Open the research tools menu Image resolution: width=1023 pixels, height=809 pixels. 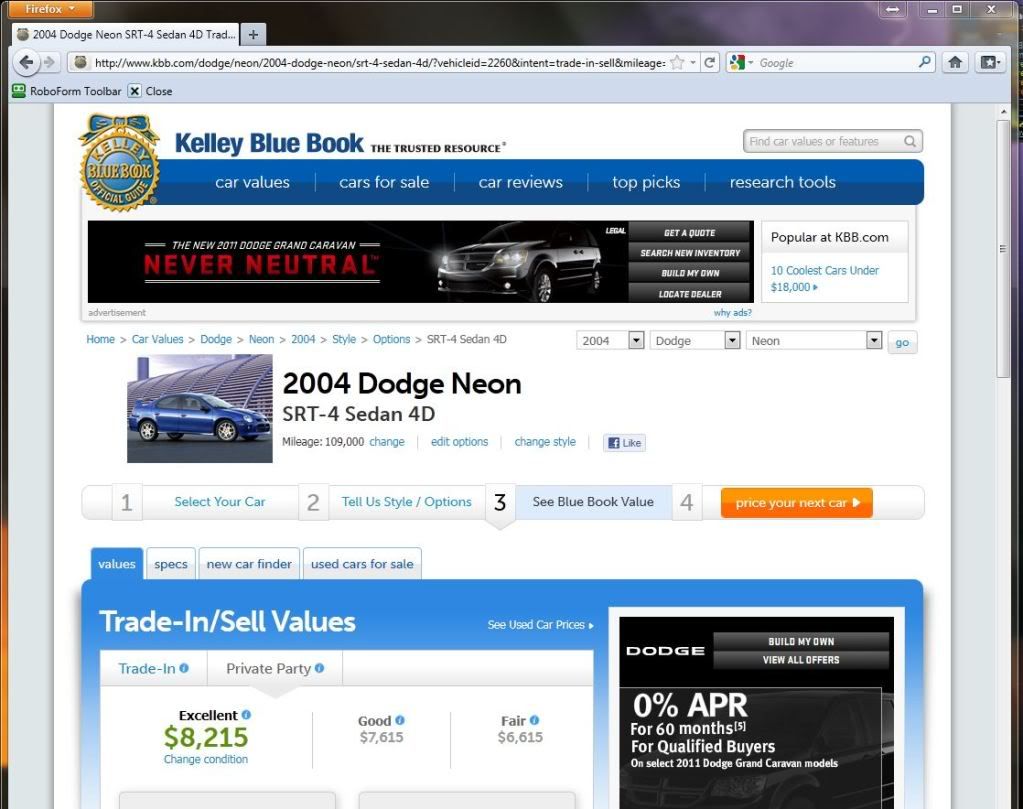[x=783, y=182]
